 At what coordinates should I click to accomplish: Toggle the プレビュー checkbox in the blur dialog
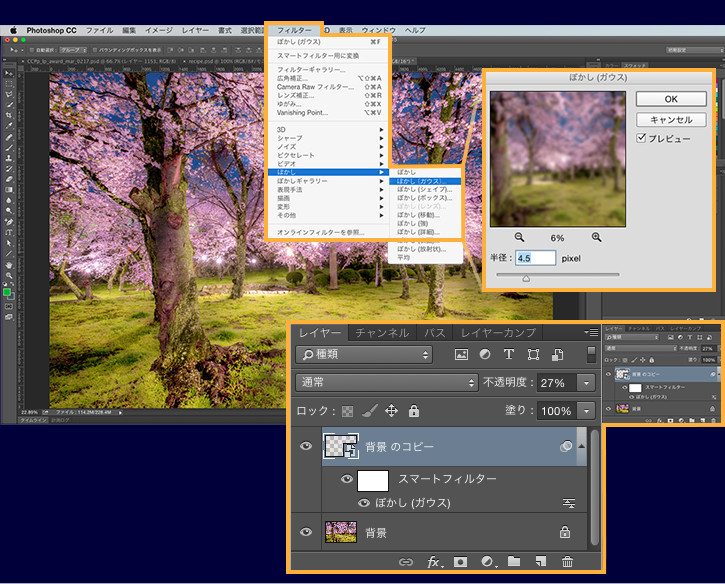[641, 138]
